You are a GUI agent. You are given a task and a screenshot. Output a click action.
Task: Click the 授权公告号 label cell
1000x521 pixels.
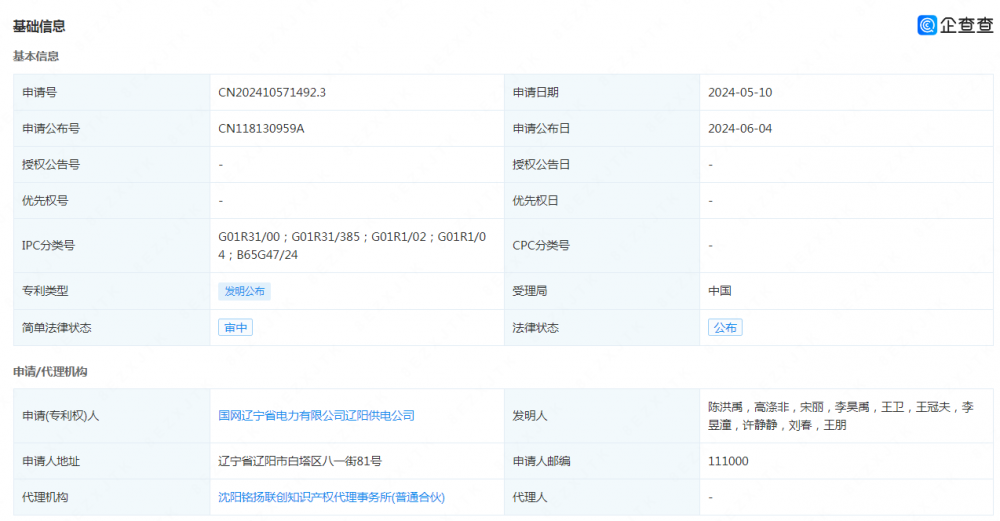112,165
